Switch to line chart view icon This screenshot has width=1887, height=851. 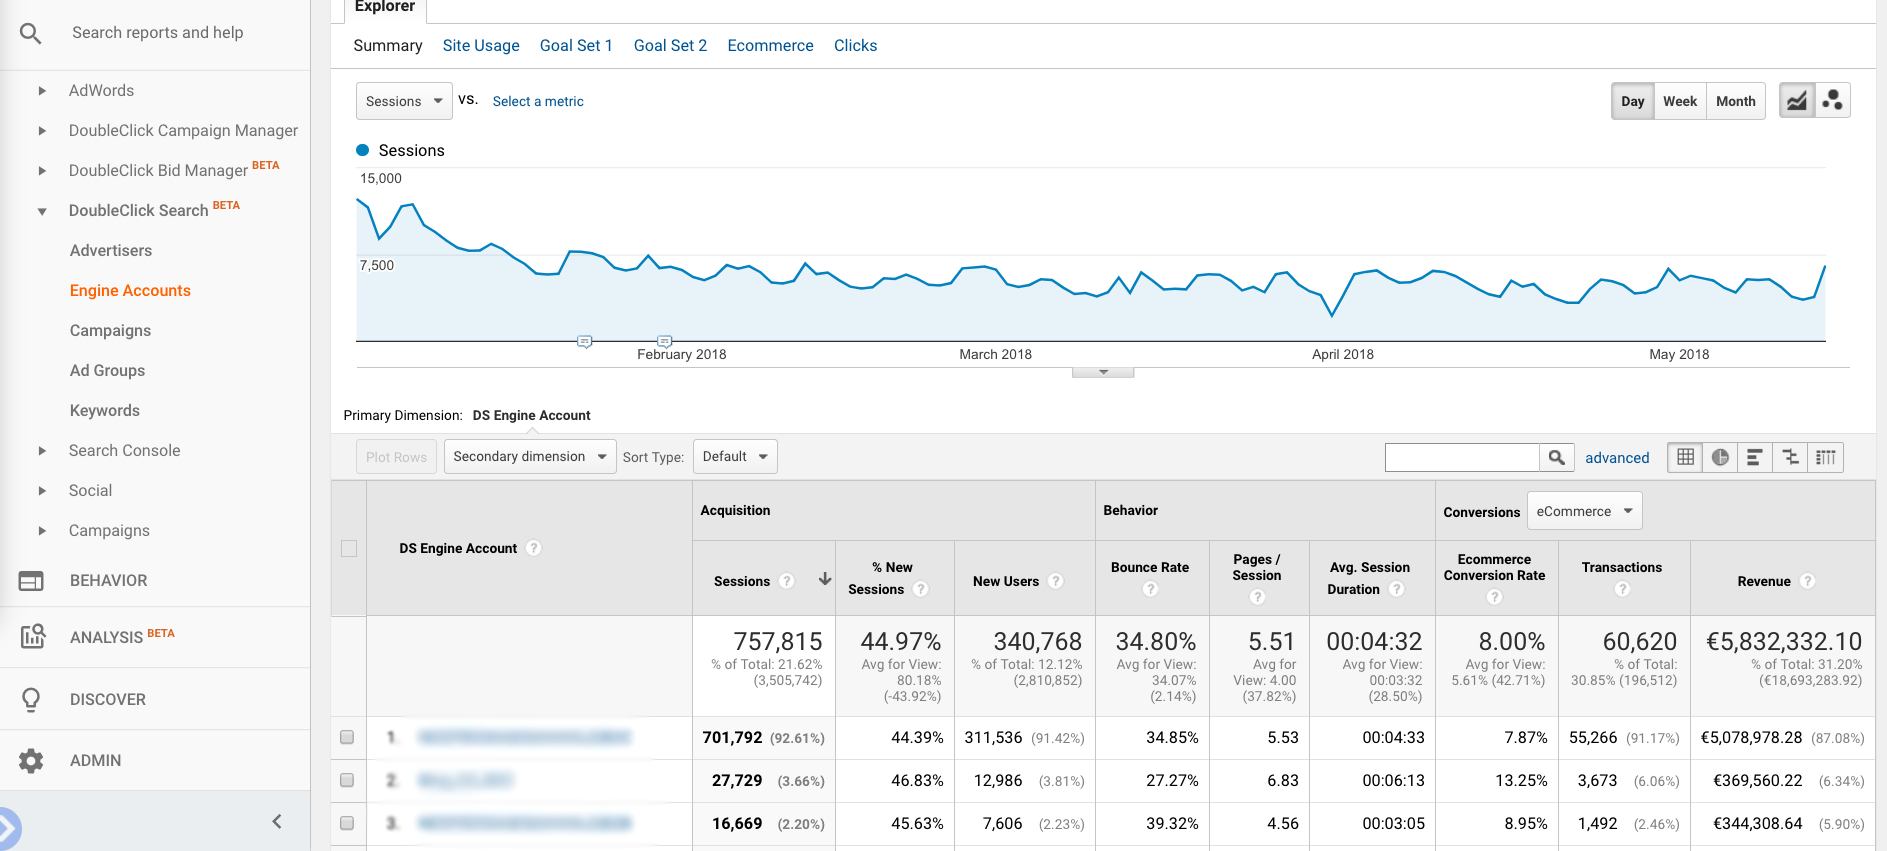(x=1797, y=101)
